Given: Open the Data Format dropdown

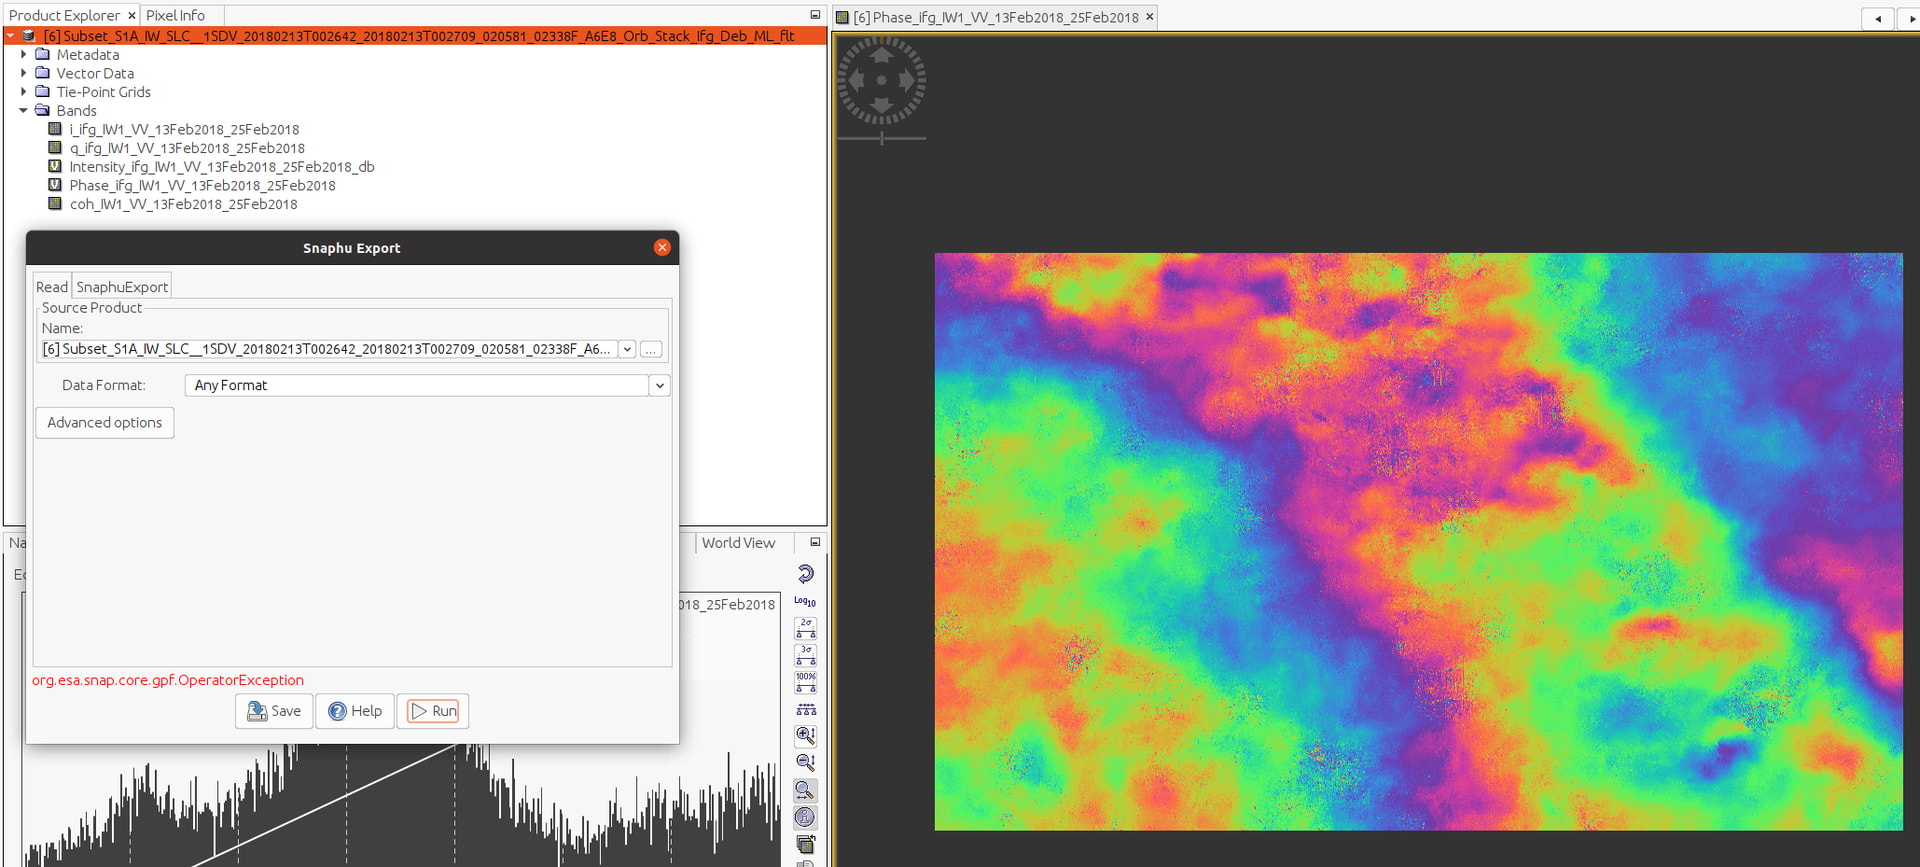Looking at the screenshot, I should pos(659,386).
